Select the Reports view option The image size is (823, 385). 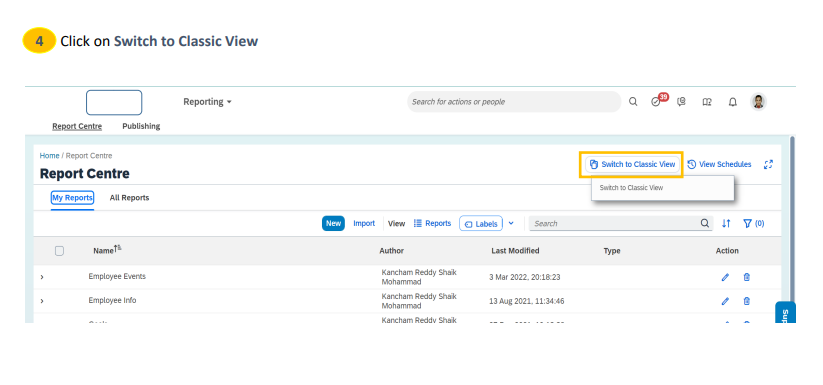coord(432,223)
